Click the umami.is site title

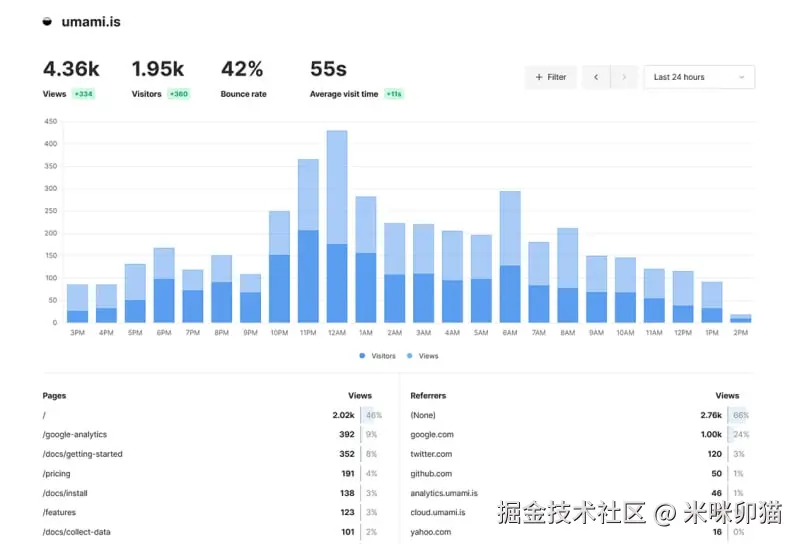coord(91,22)
